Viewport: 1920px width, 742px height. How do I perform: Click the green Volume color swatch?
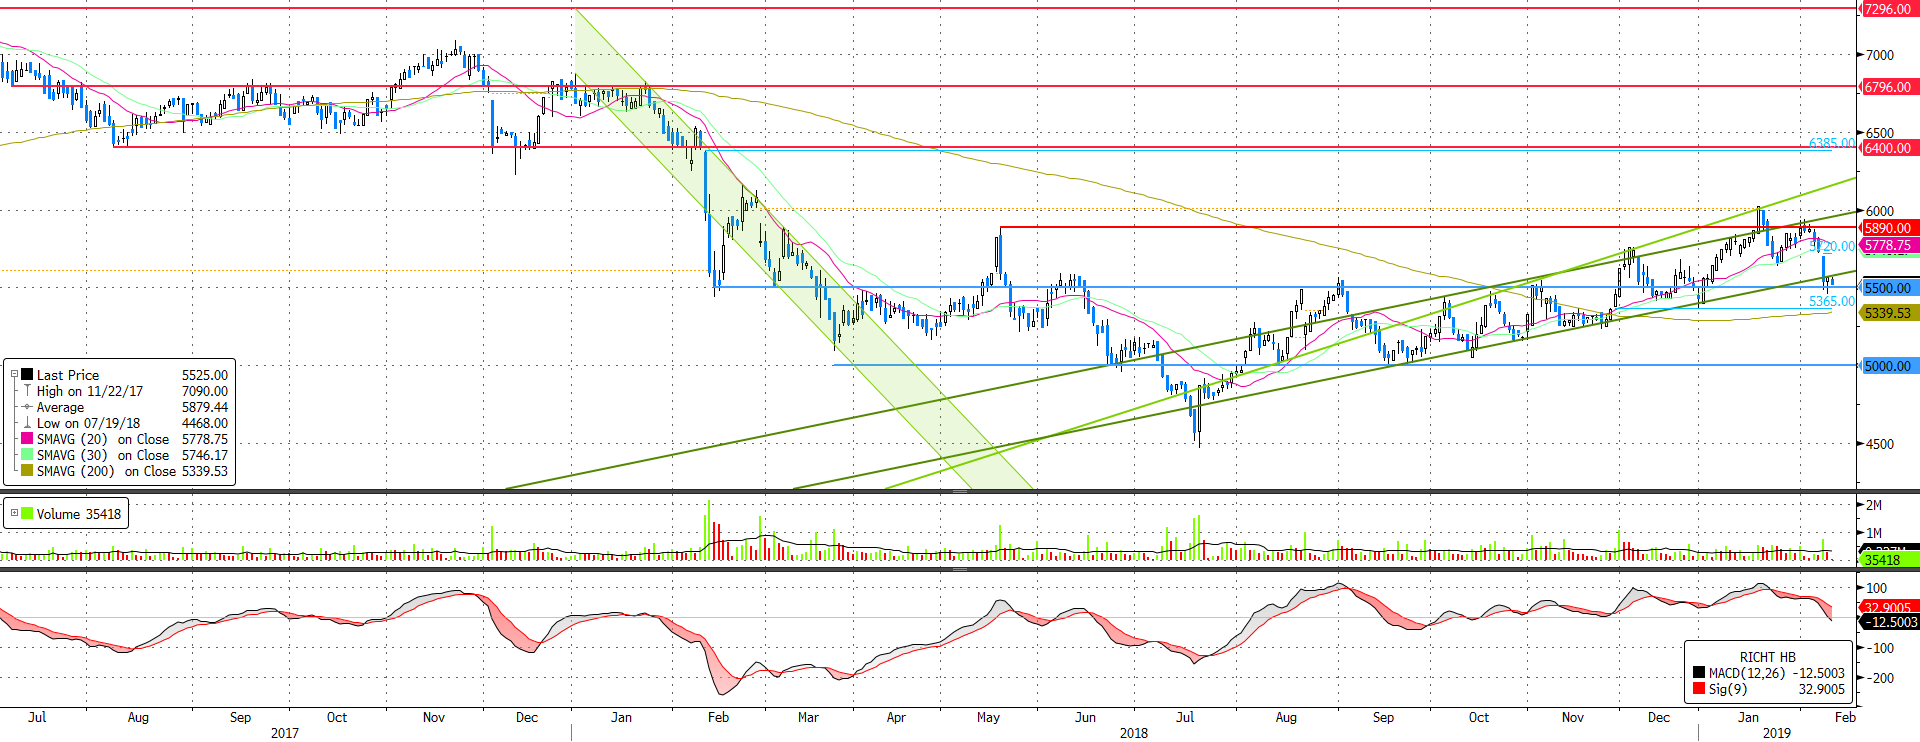click(27, 513)
